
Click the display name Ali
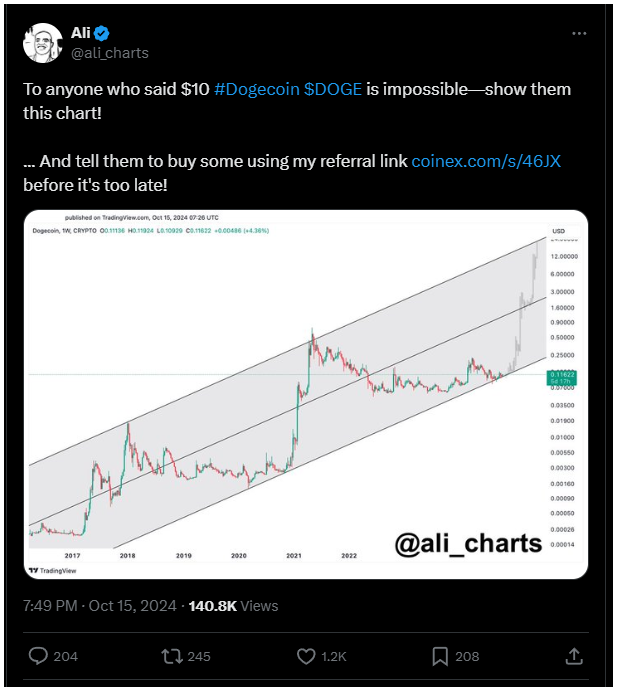[81, 33]
